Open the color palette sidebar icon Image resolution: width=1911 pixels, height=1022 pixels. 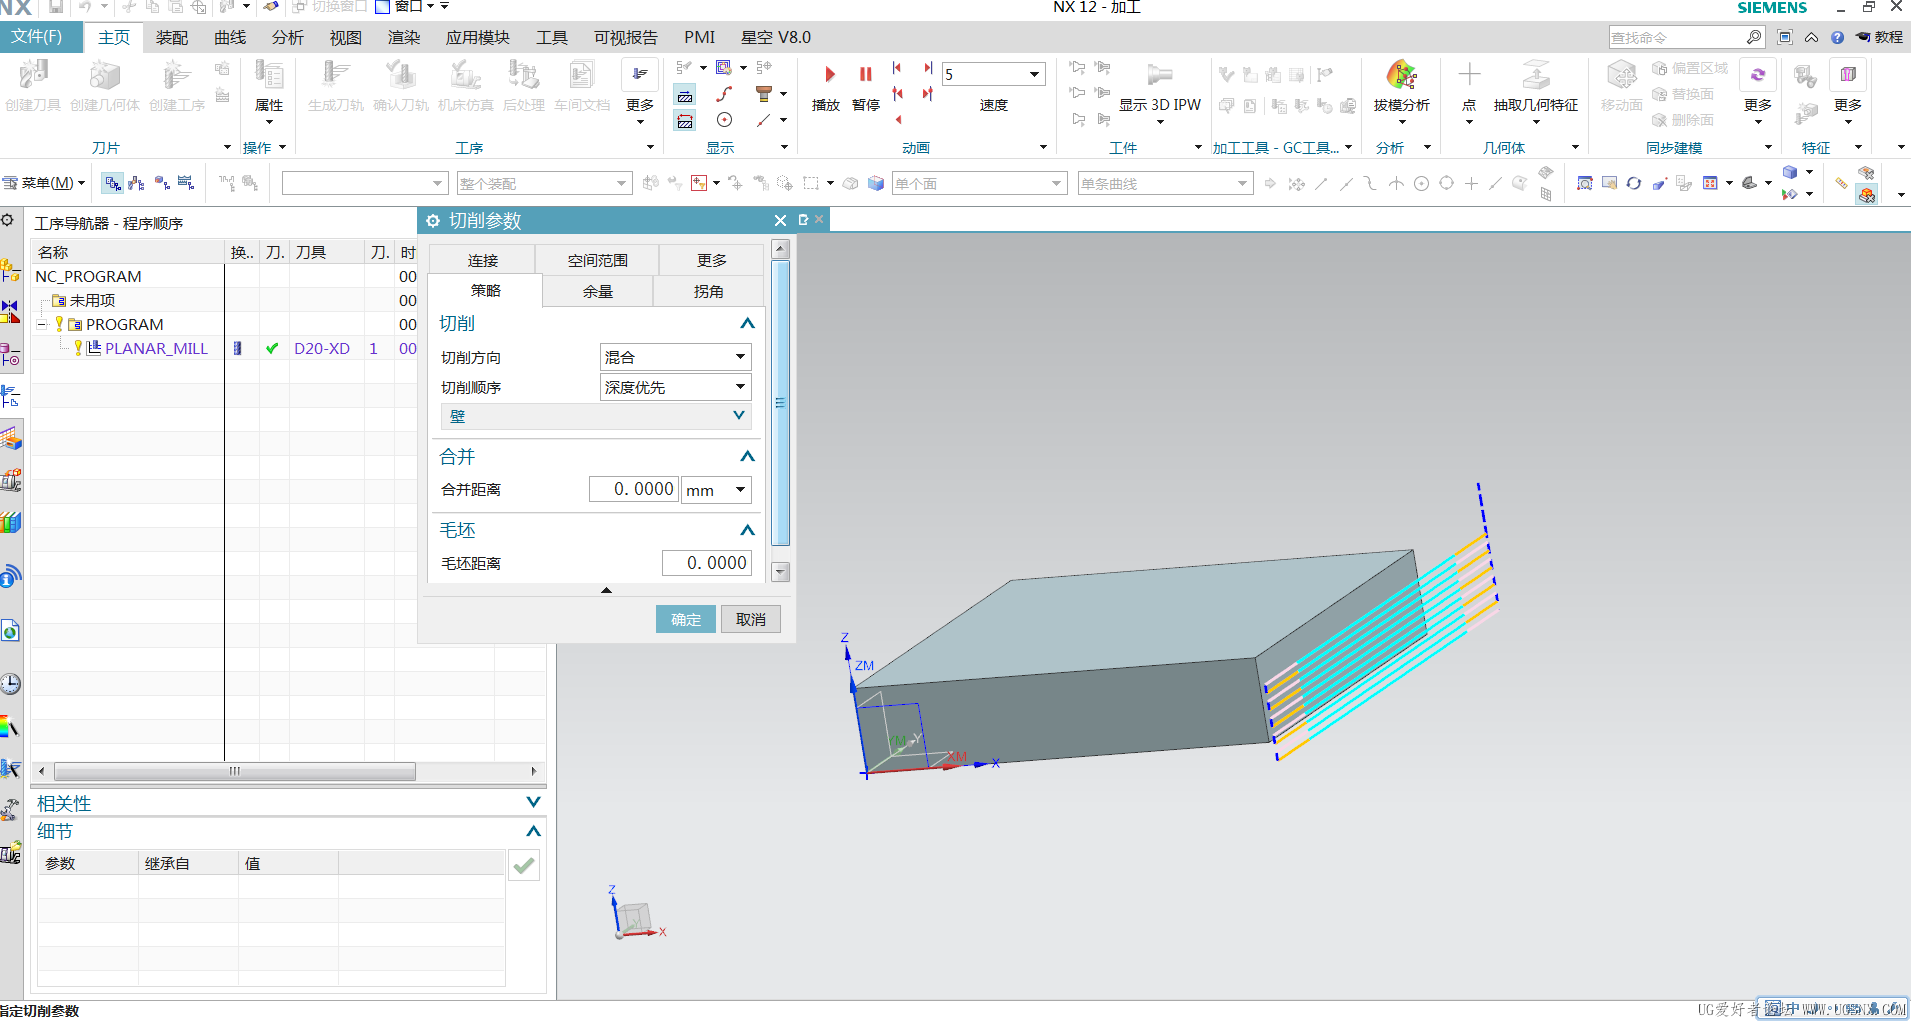pos(10,727)
